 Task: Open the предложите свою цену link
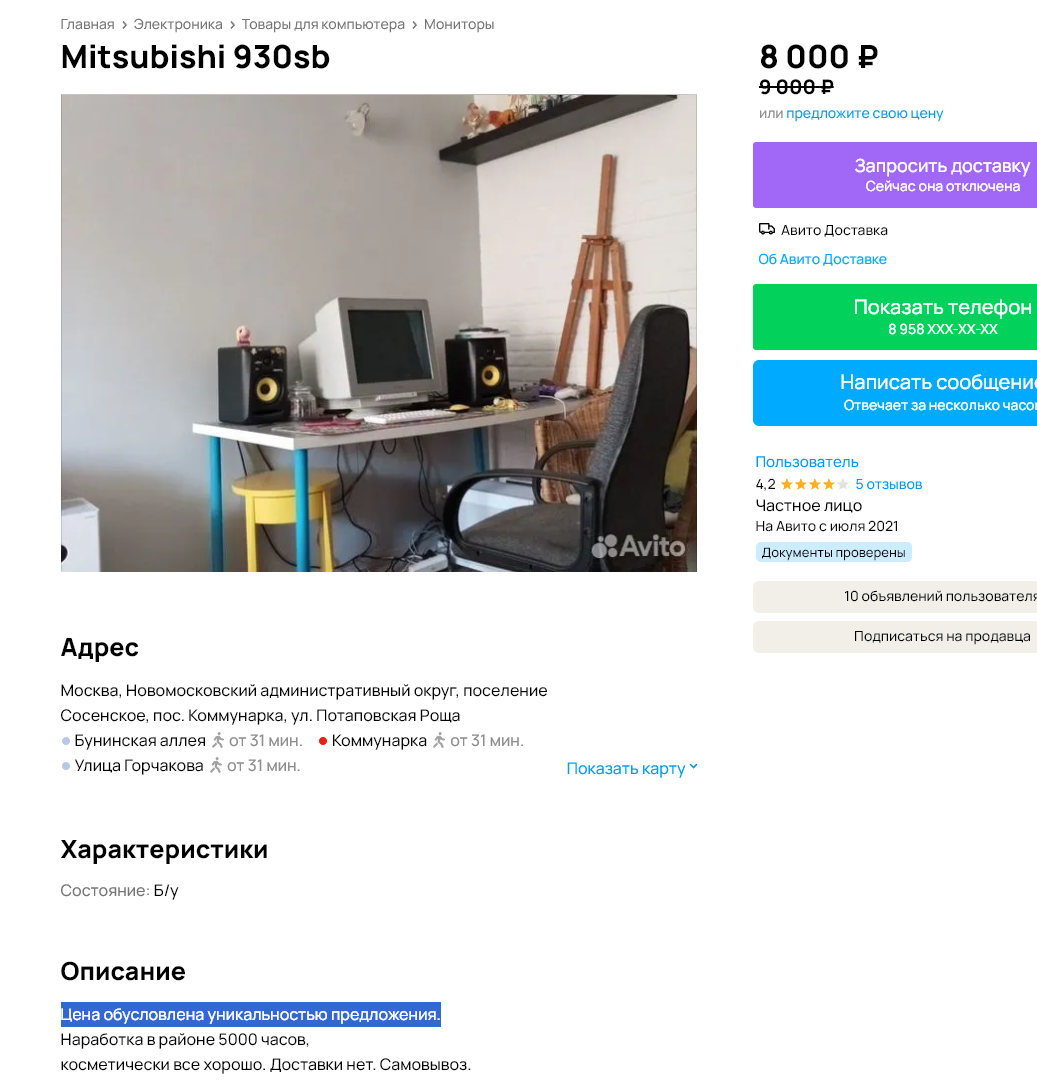864,113
